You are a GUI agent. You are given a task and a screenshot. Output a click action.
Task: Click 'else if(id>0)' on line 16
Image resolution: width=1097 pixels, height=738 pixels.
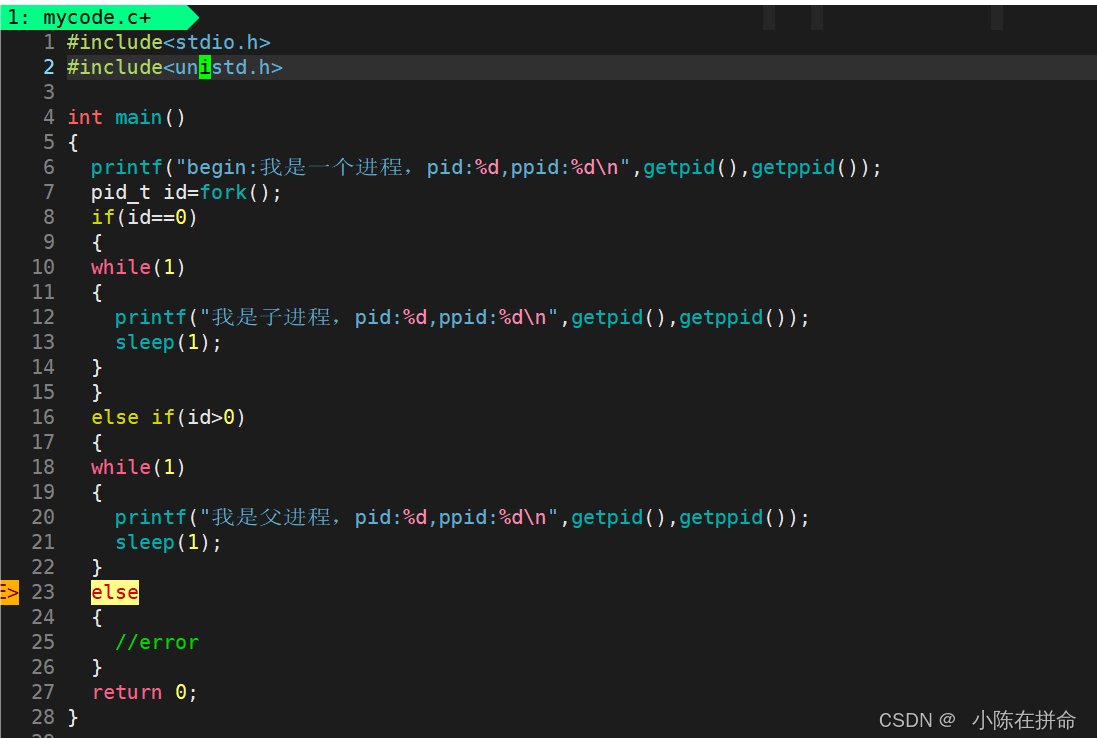tap(168, 418)
